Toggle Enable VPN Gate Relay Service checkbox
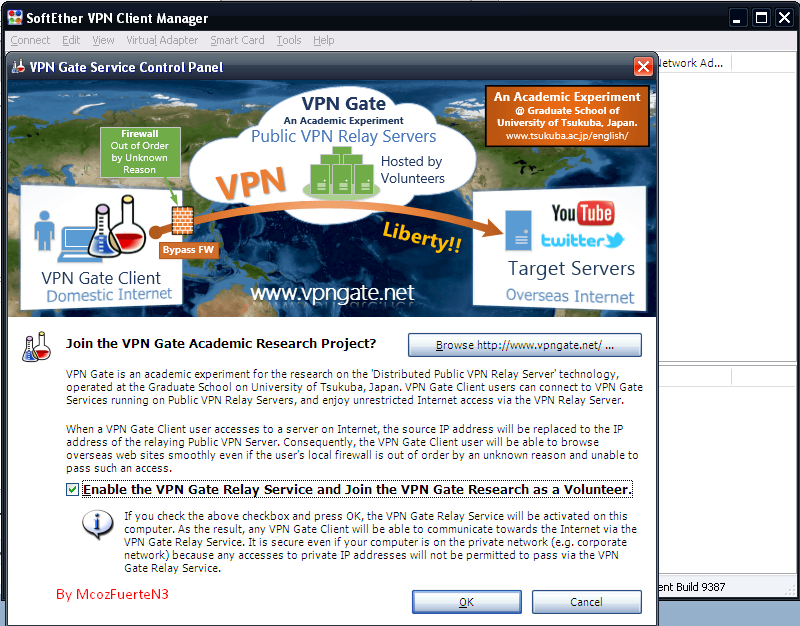Image resolution: width=800 pixels, height=626 pixels. [72, 490]
